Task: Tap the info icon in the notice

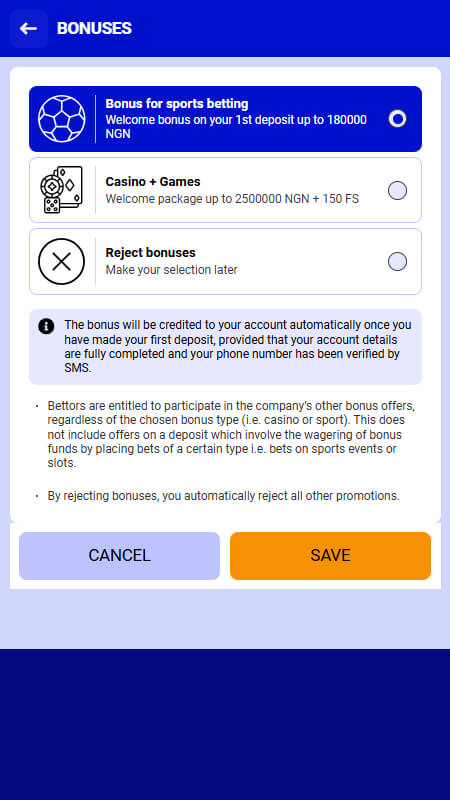Action: [46, 326]
